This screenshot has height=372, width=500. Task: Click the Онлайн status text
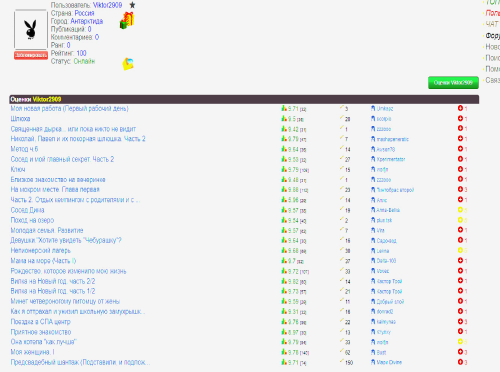point(84,61)
